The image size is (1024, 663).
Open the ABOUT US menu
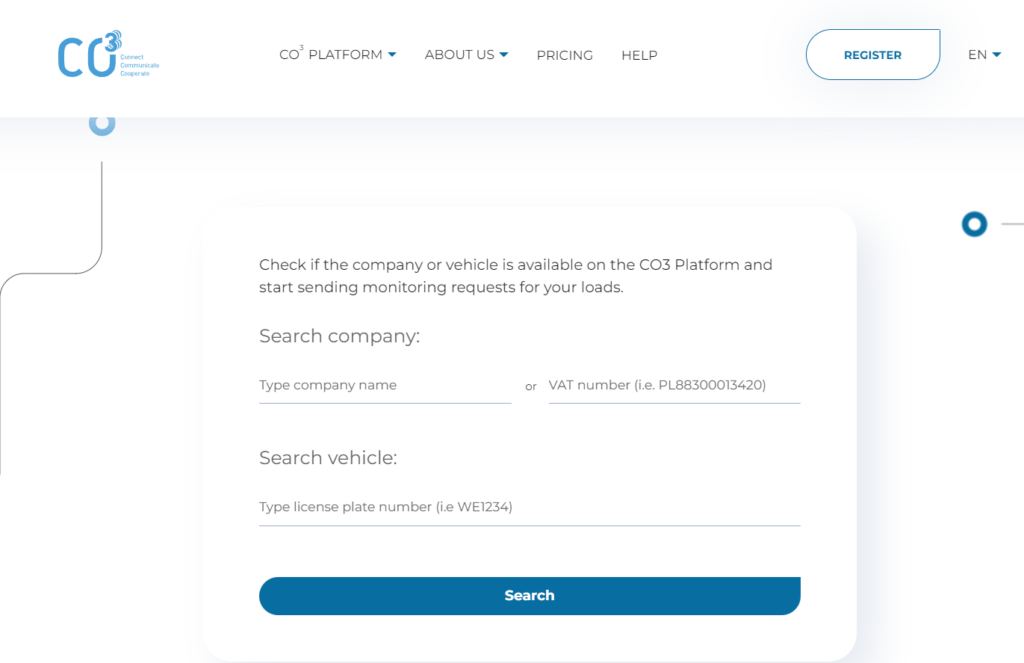(459, 55)
